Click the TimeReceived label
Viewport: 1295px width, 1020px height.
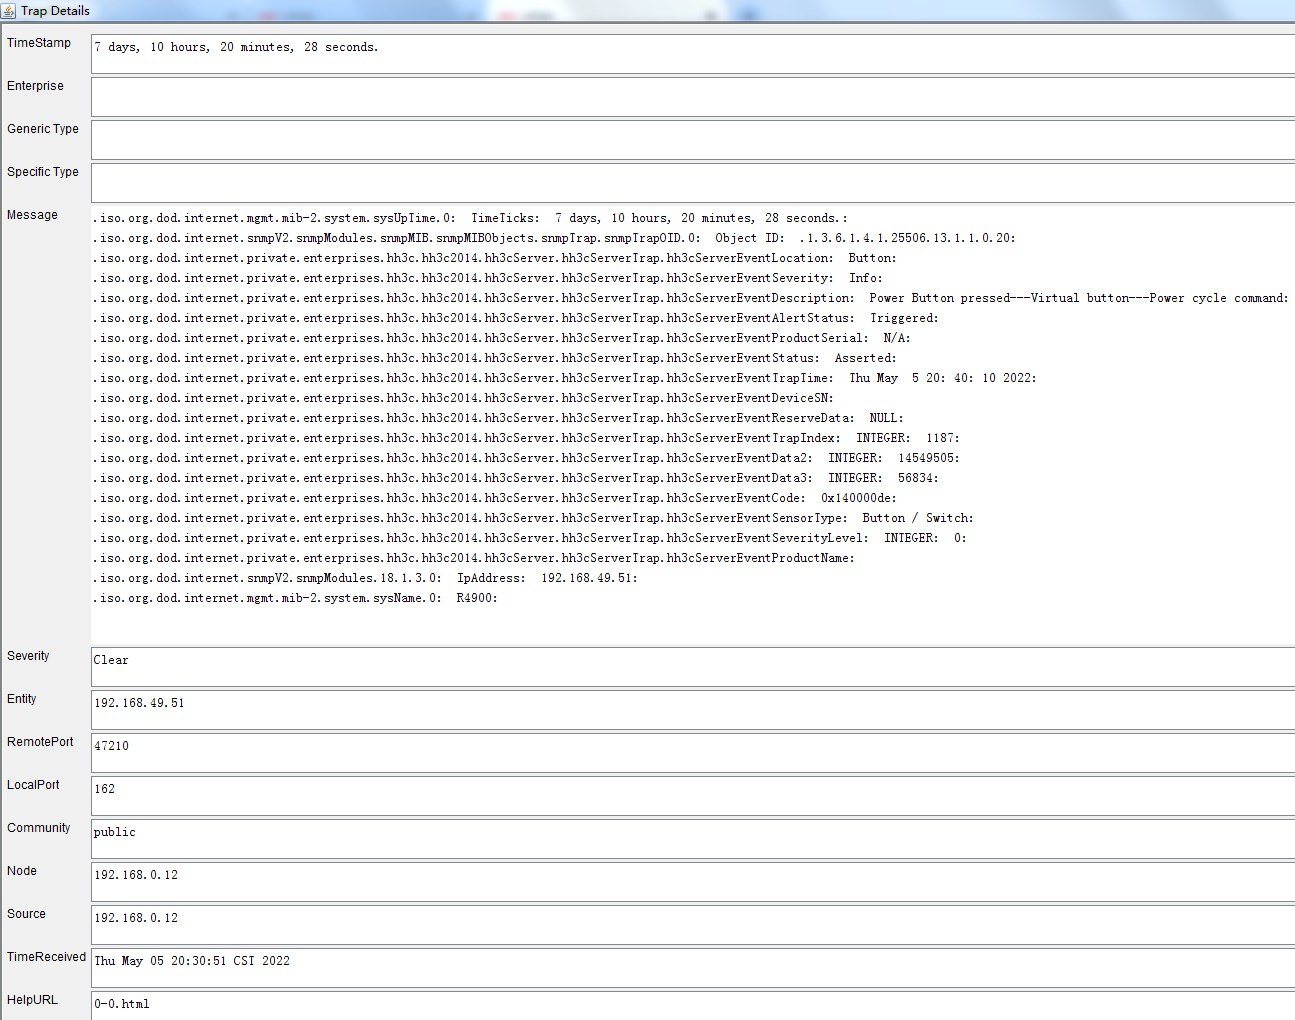pos(46,957)
